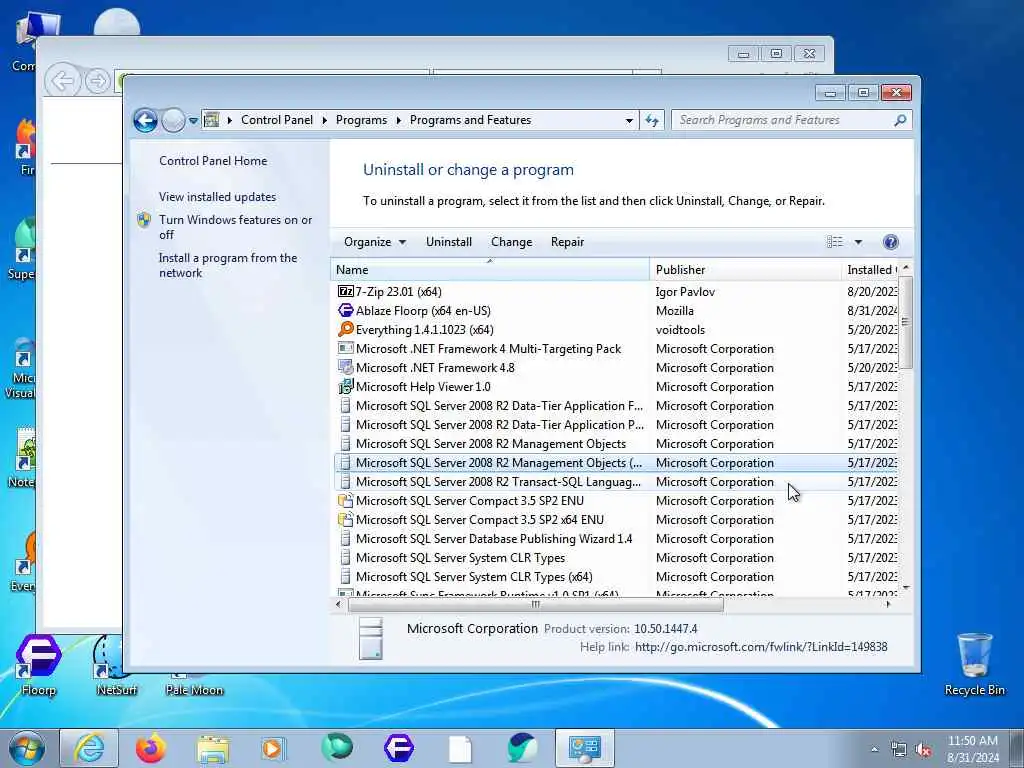The height and width of the screenshot is (768, 1024).
Task: Open the Organize menu
Action: (x=375, y=242)
